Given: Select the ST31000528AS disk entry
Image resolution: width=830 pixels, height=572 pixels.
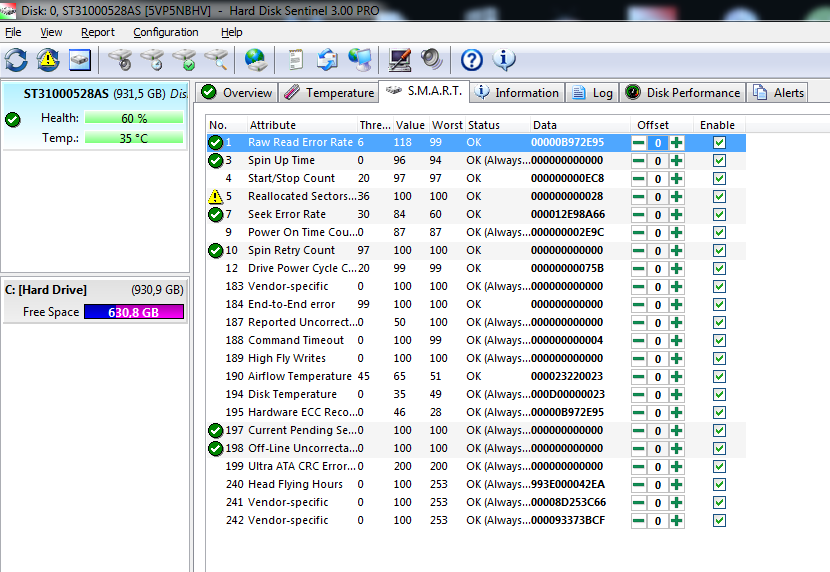Looking at the screenshot, I should coord(94,115).
